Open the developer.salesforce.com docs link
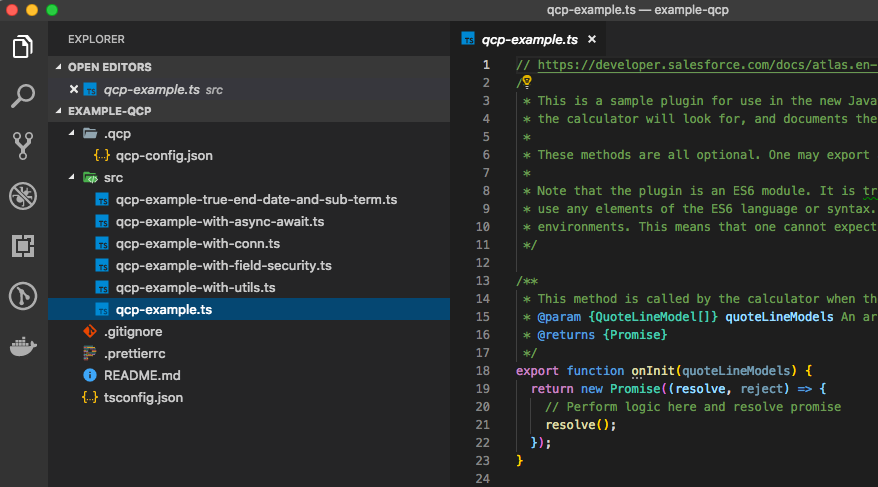Viewport: 878px width, 487px height. [707, 65]
